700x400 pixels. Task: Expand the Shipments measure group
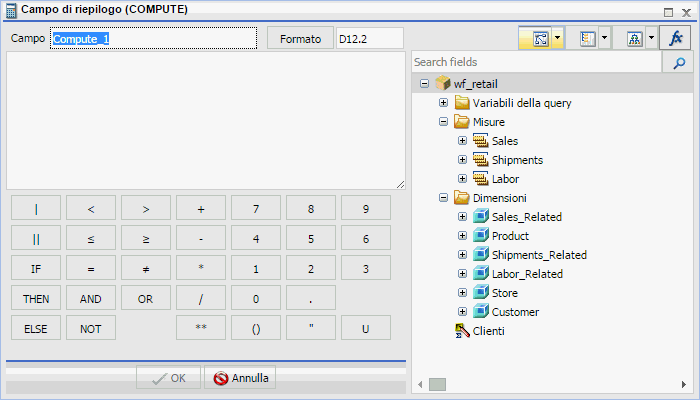pyautogui.click(x=462, y=159)
